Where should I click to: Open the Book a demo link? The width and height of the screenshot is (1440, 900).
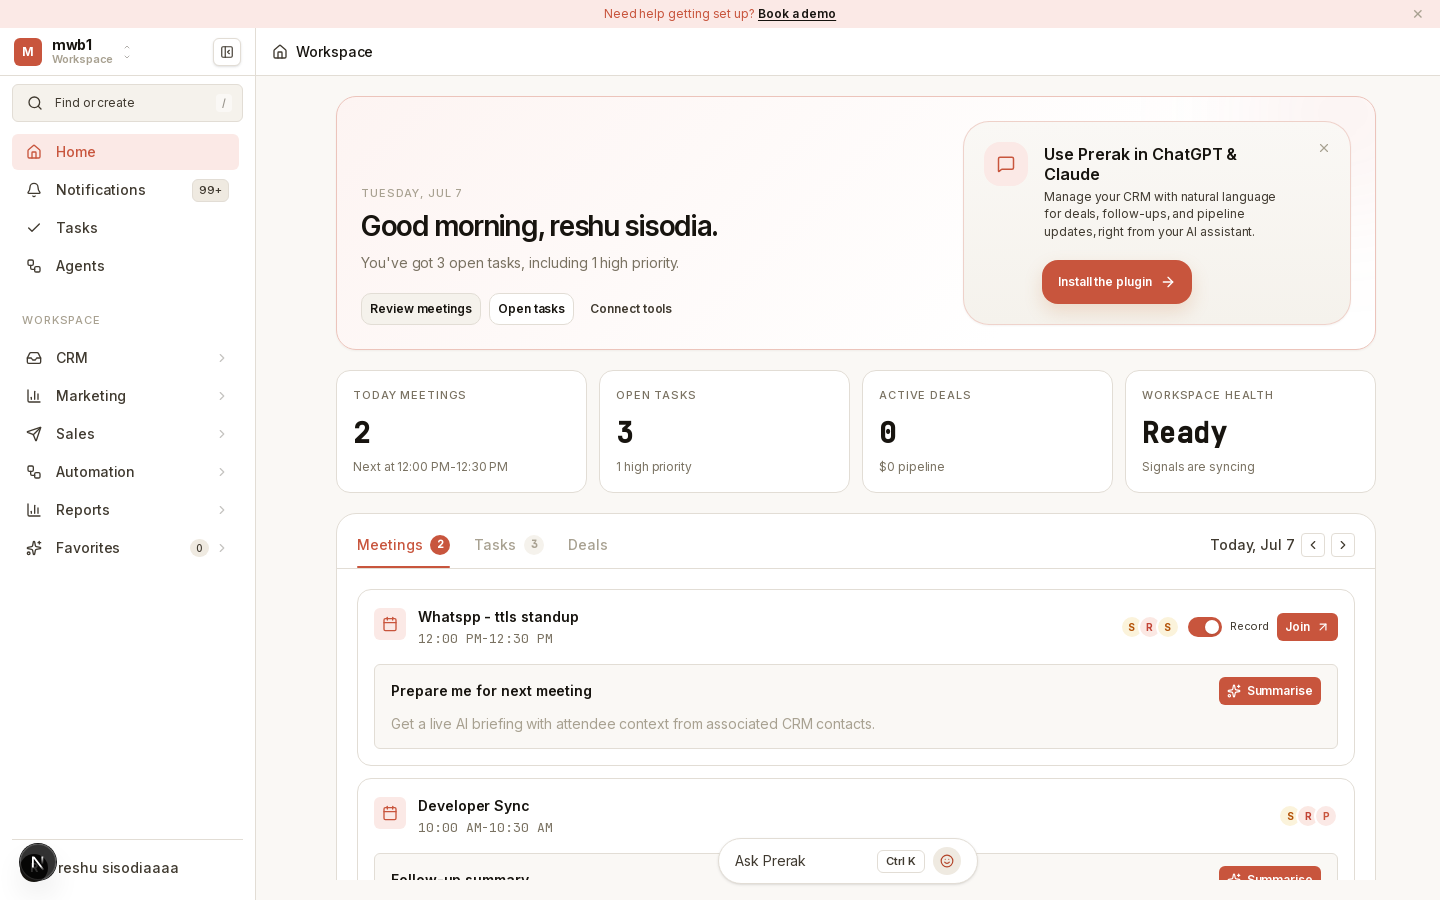(797, 14)
